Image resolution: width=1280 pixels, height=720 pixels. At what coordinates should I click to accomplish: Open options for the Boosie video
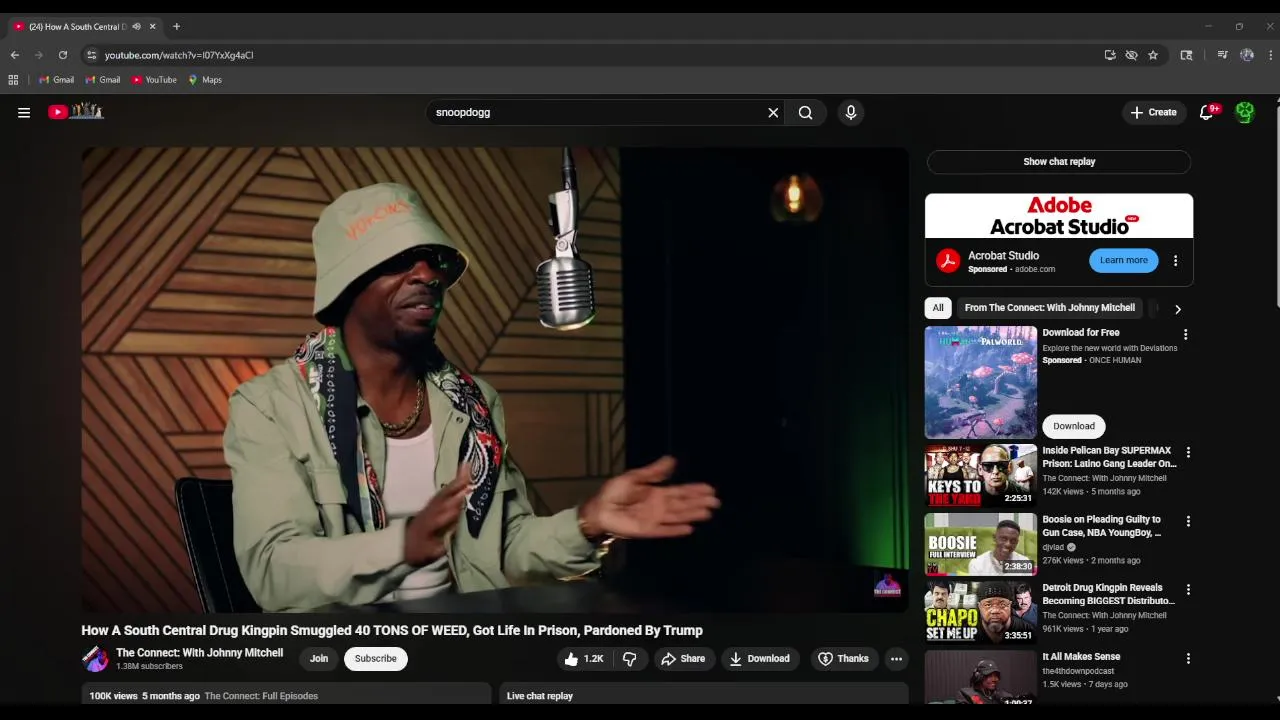tap(1188, 522)
